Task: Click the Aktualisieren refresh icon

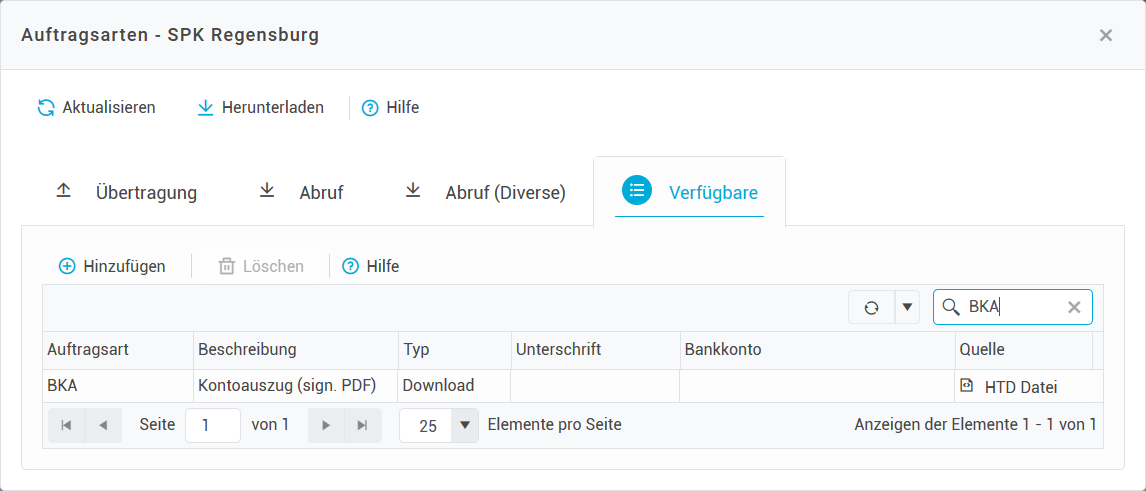Action: pos(46,108)
